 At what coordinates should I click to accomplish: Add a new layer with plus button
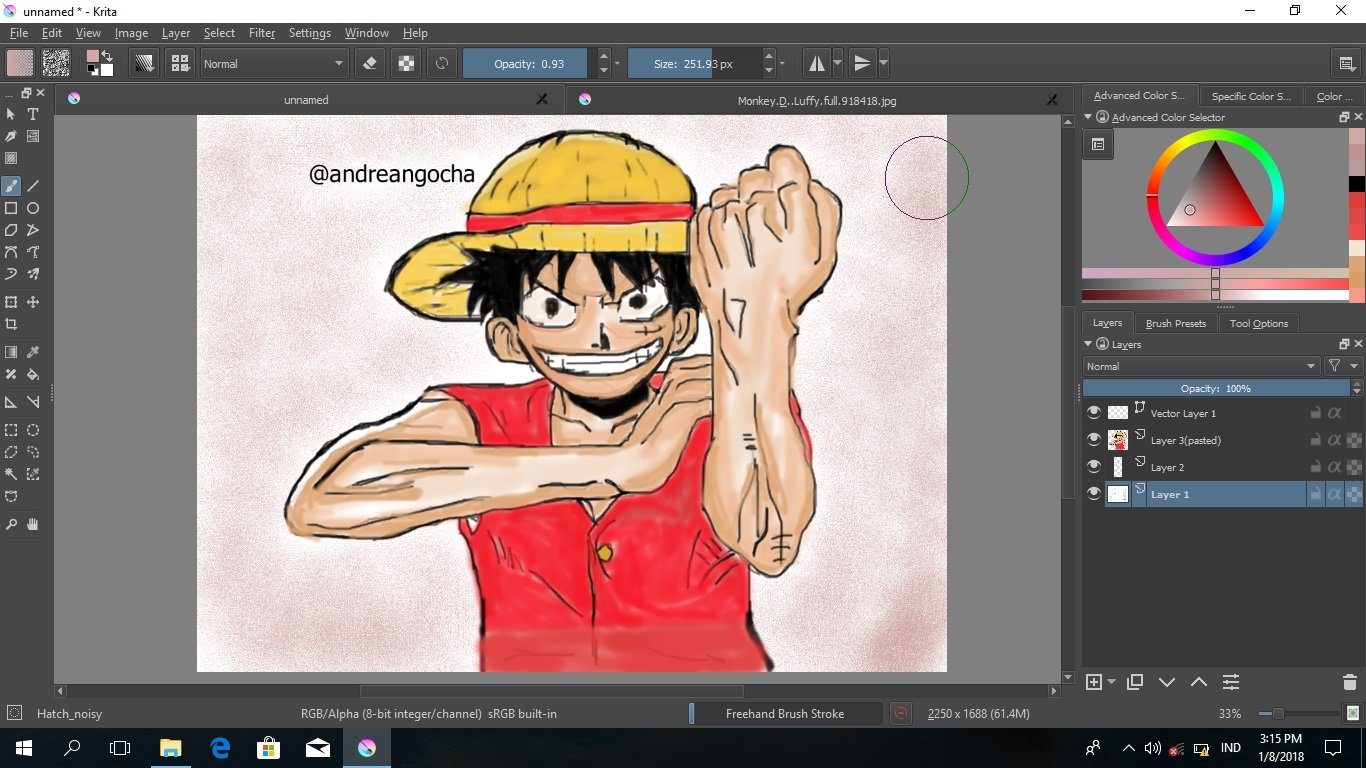pyautogui.click(x=1094, y=682)
